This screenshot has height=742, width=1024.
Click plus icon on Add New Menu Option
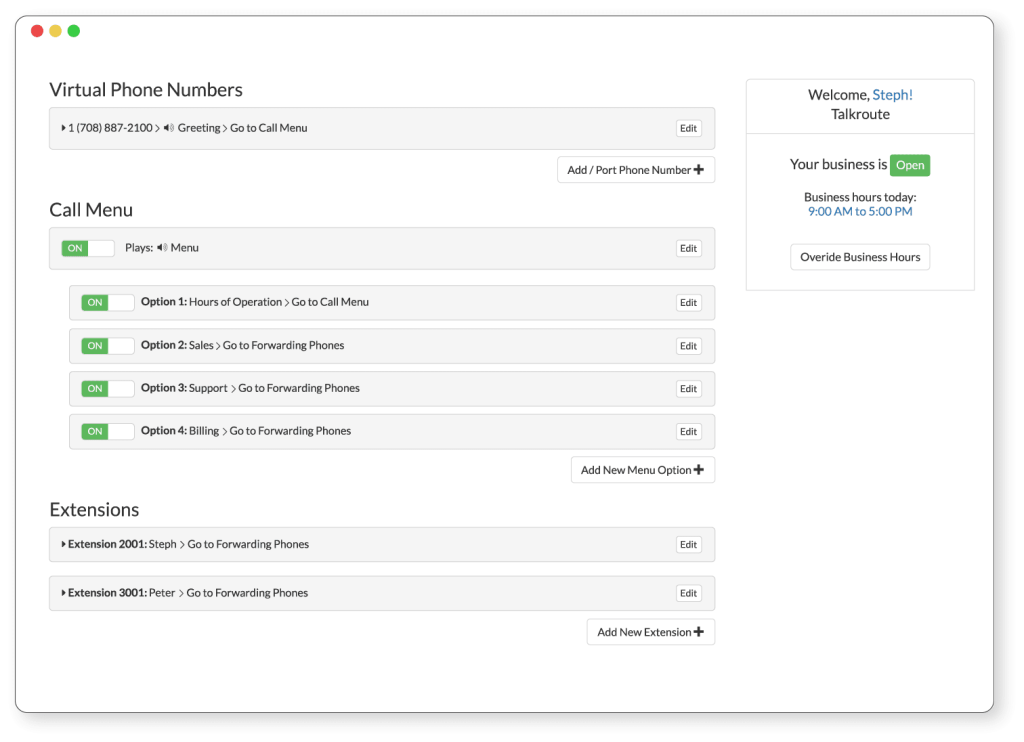pos(699,470)
